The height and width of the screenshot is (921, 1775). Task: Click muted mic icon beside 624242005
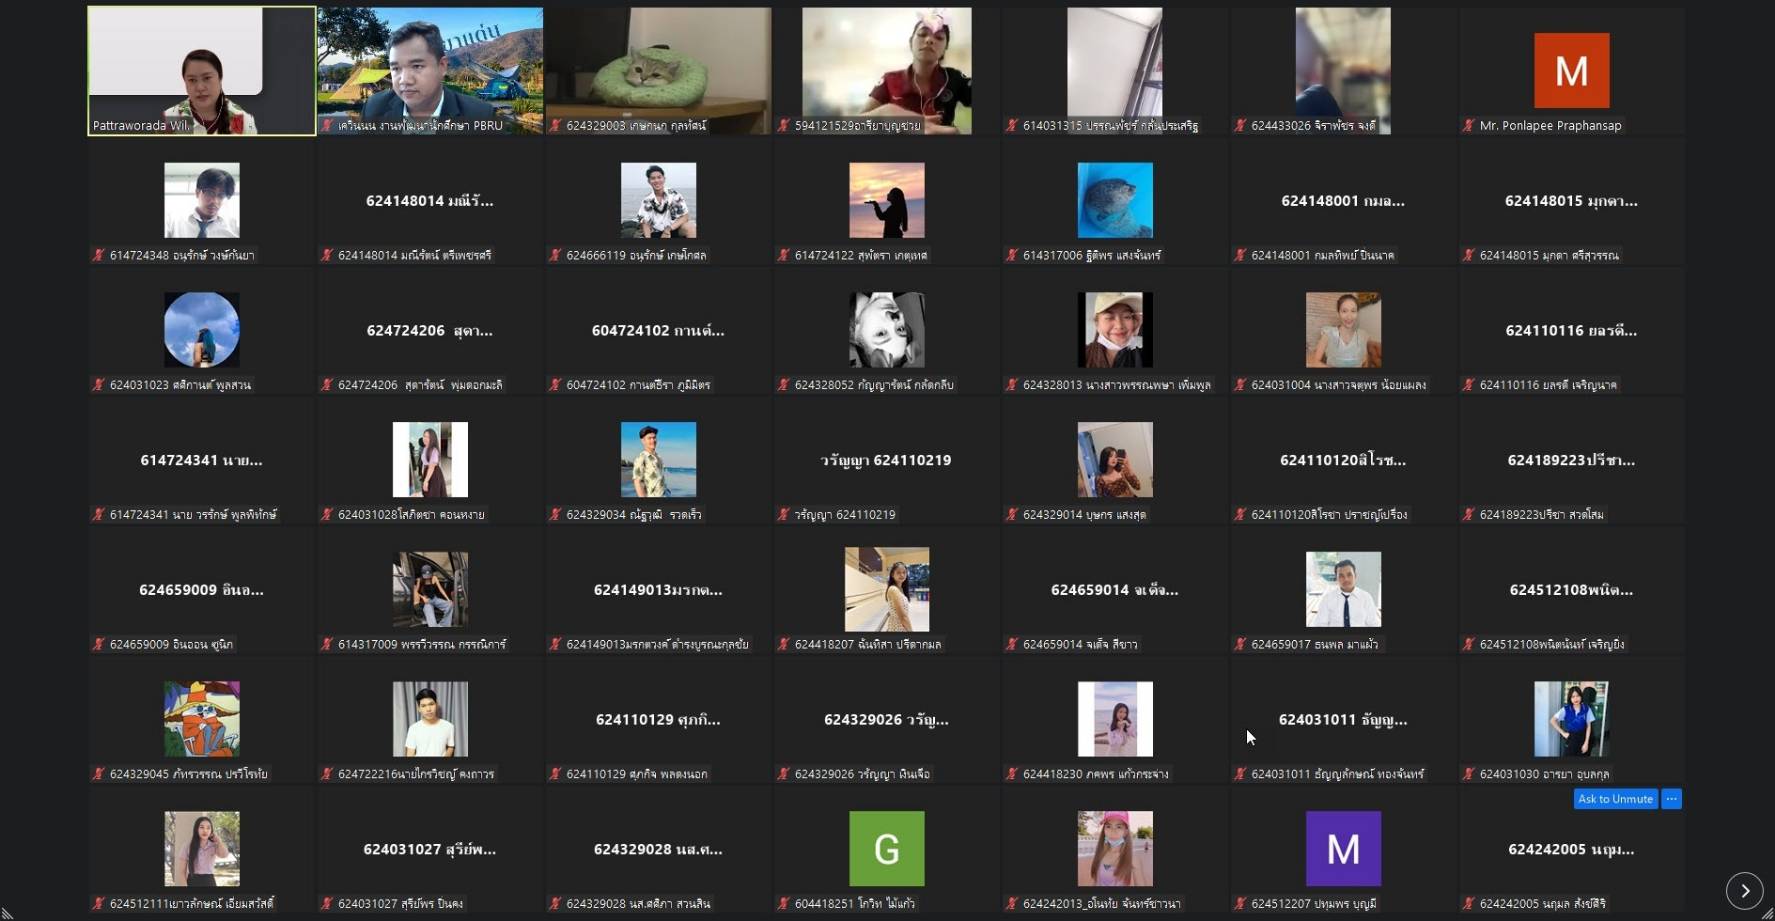pos(1468,904)
